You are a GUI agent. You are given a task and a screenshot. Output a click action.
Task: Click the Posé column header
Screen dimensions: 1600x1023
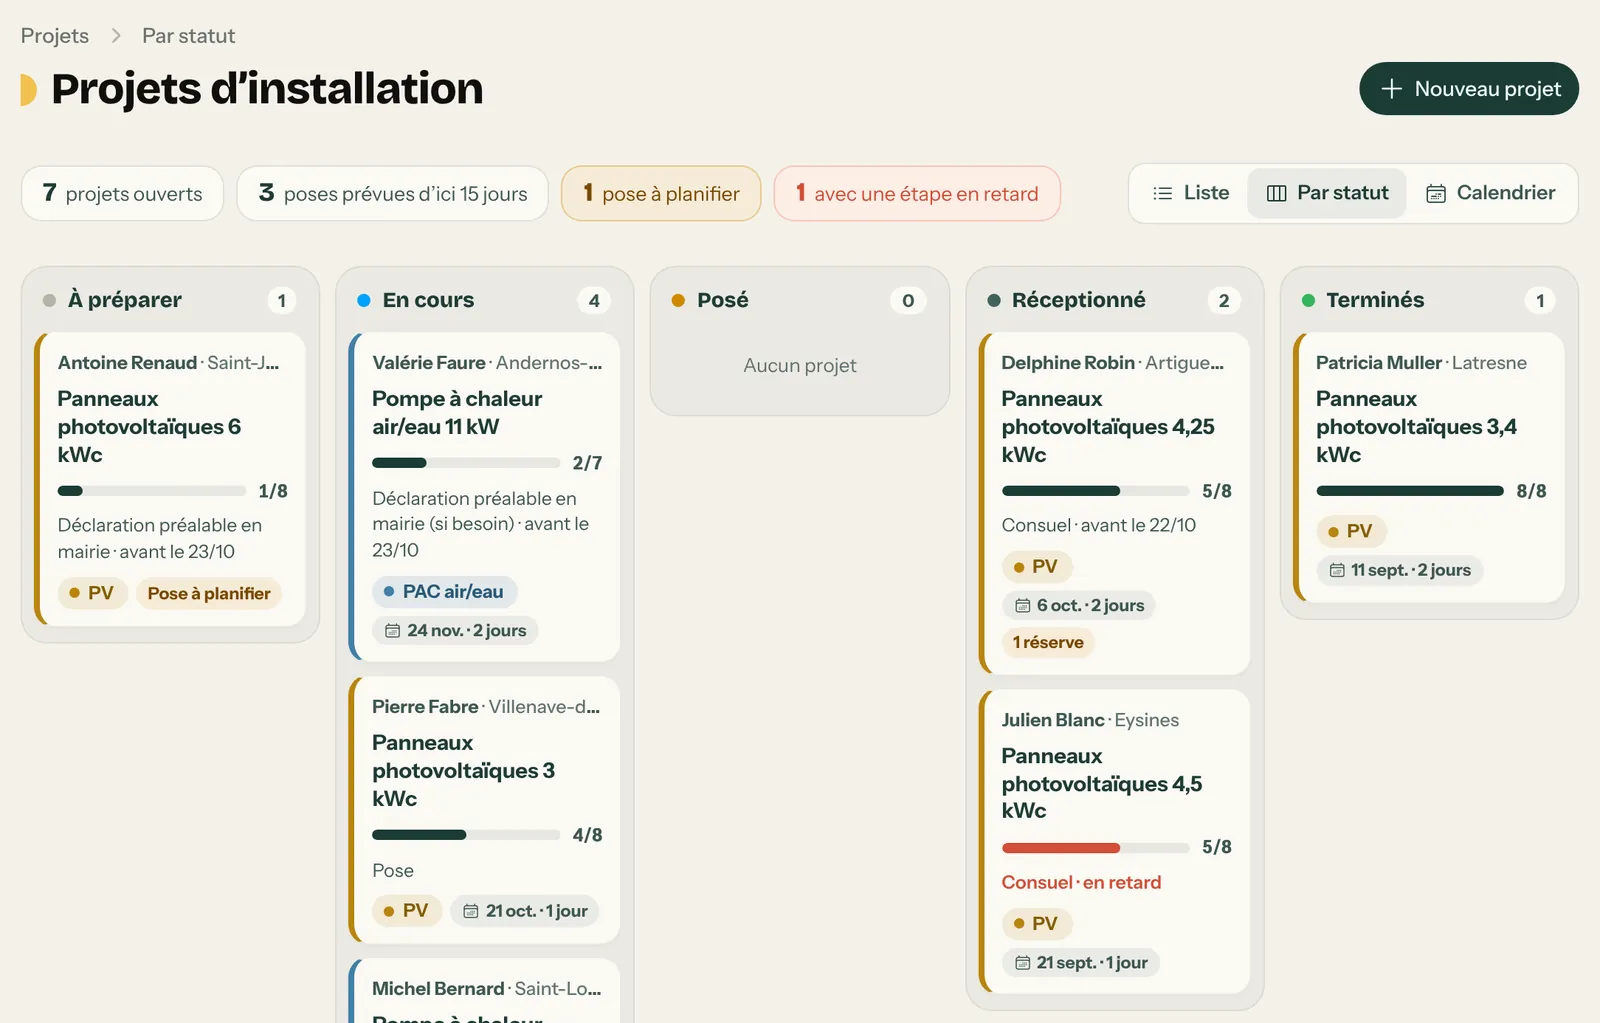click(x=800, y=300)
